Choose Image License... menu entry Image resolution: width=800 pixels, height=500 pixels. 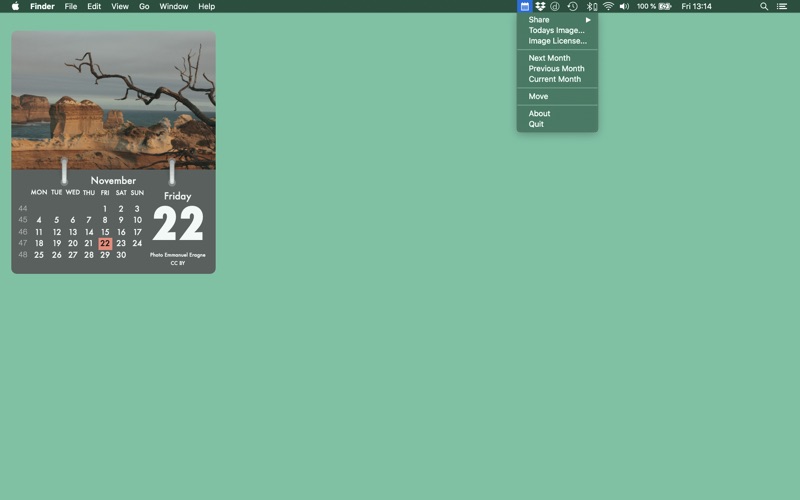coord(558,41)
